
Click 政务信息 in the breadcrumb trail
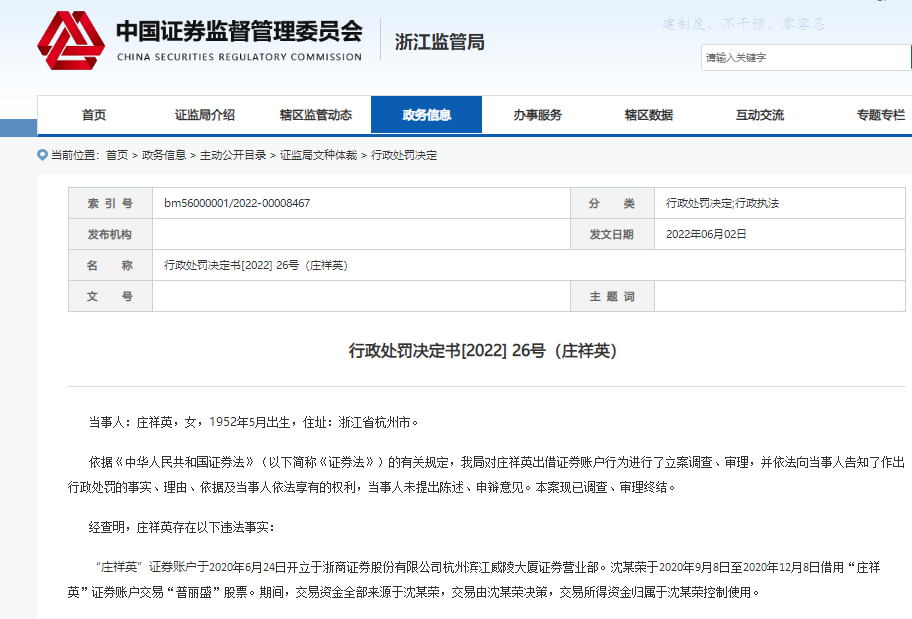164,155
